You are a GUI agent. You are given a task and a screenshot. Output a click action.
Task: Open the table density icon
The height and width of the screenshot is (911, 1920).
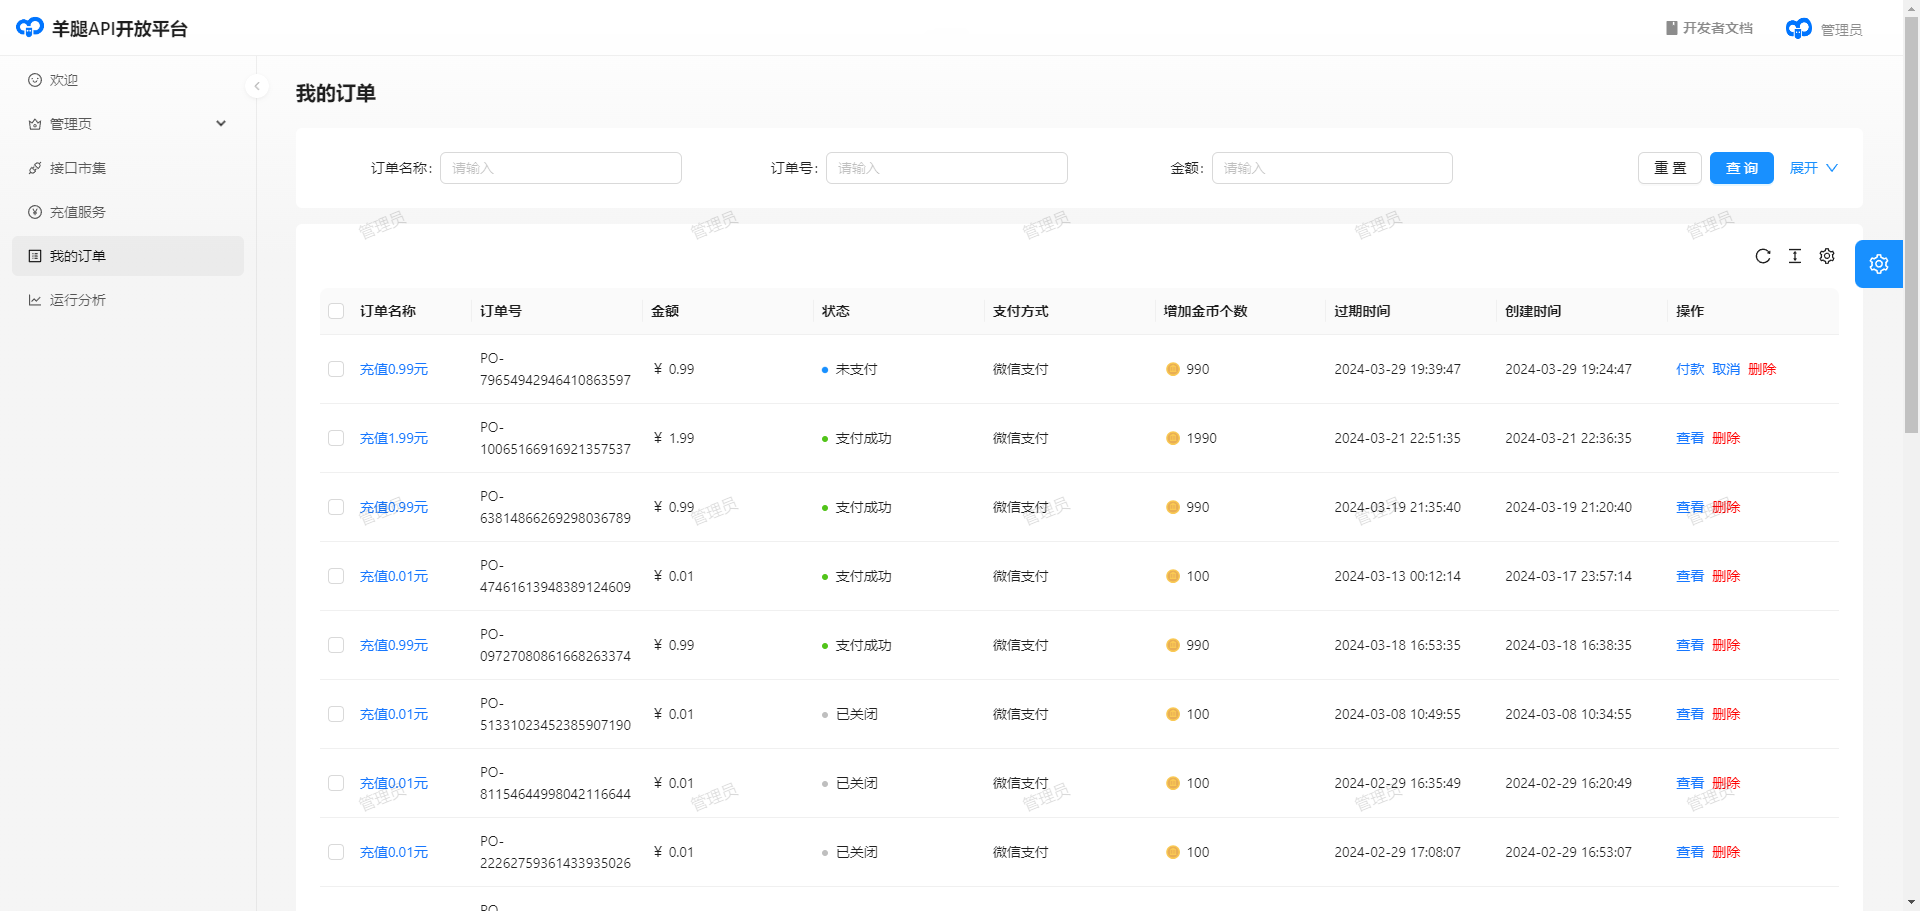pyautogui.click(x=1795, y=256)
